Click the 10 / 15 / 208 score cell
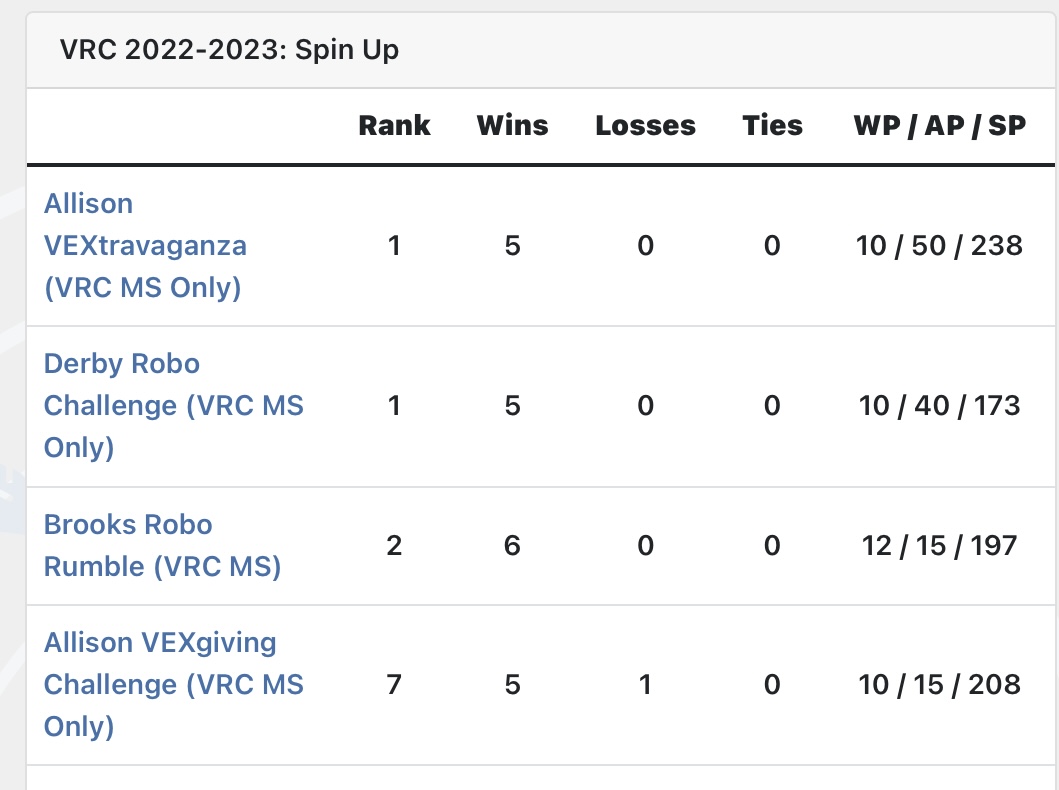The width and height of the screenshot is (1059, 790). click(x=939, y=685)
